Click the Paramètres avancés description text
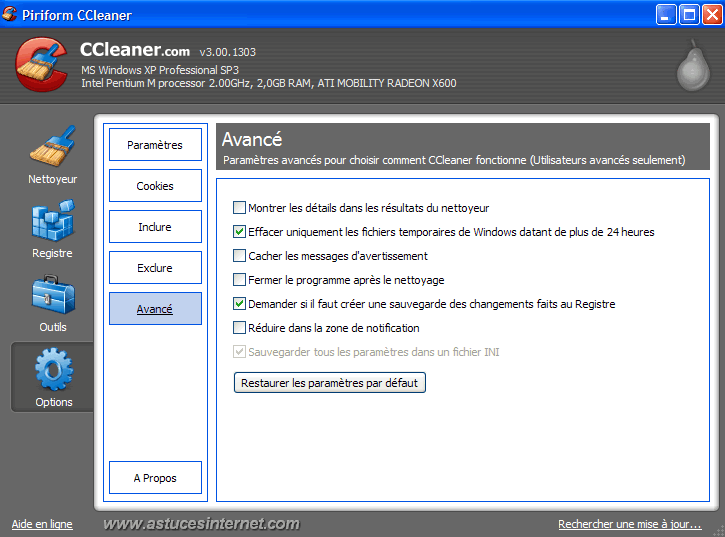Image resolution: width=725 pixels, height=537 pixels. (454, 160)
